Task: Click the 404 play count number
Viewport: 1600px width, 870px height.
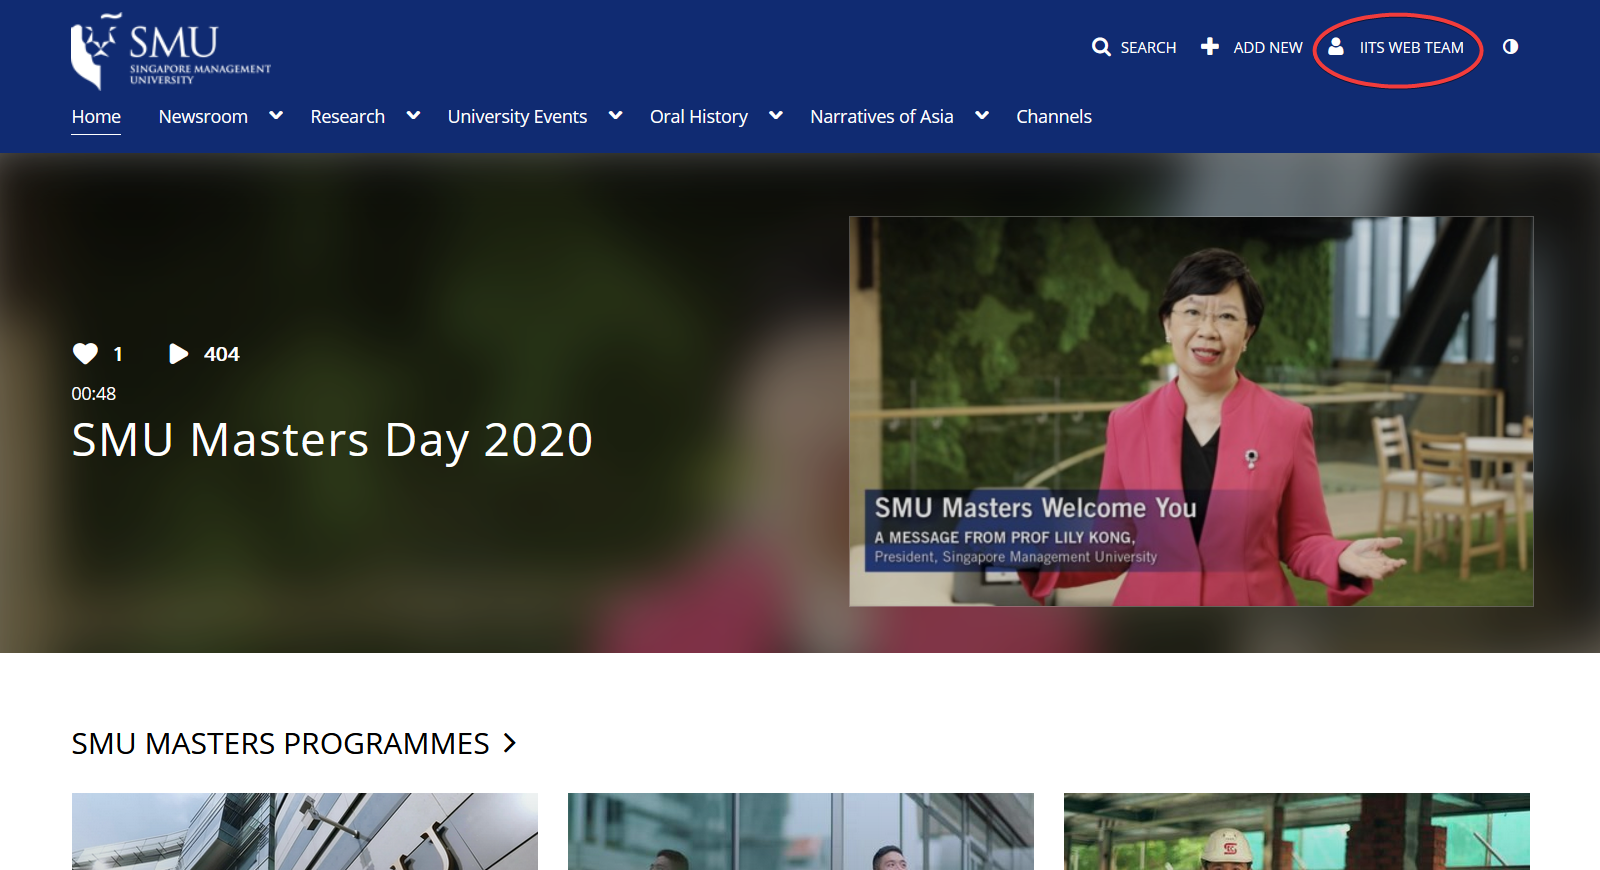Action: 221,354
